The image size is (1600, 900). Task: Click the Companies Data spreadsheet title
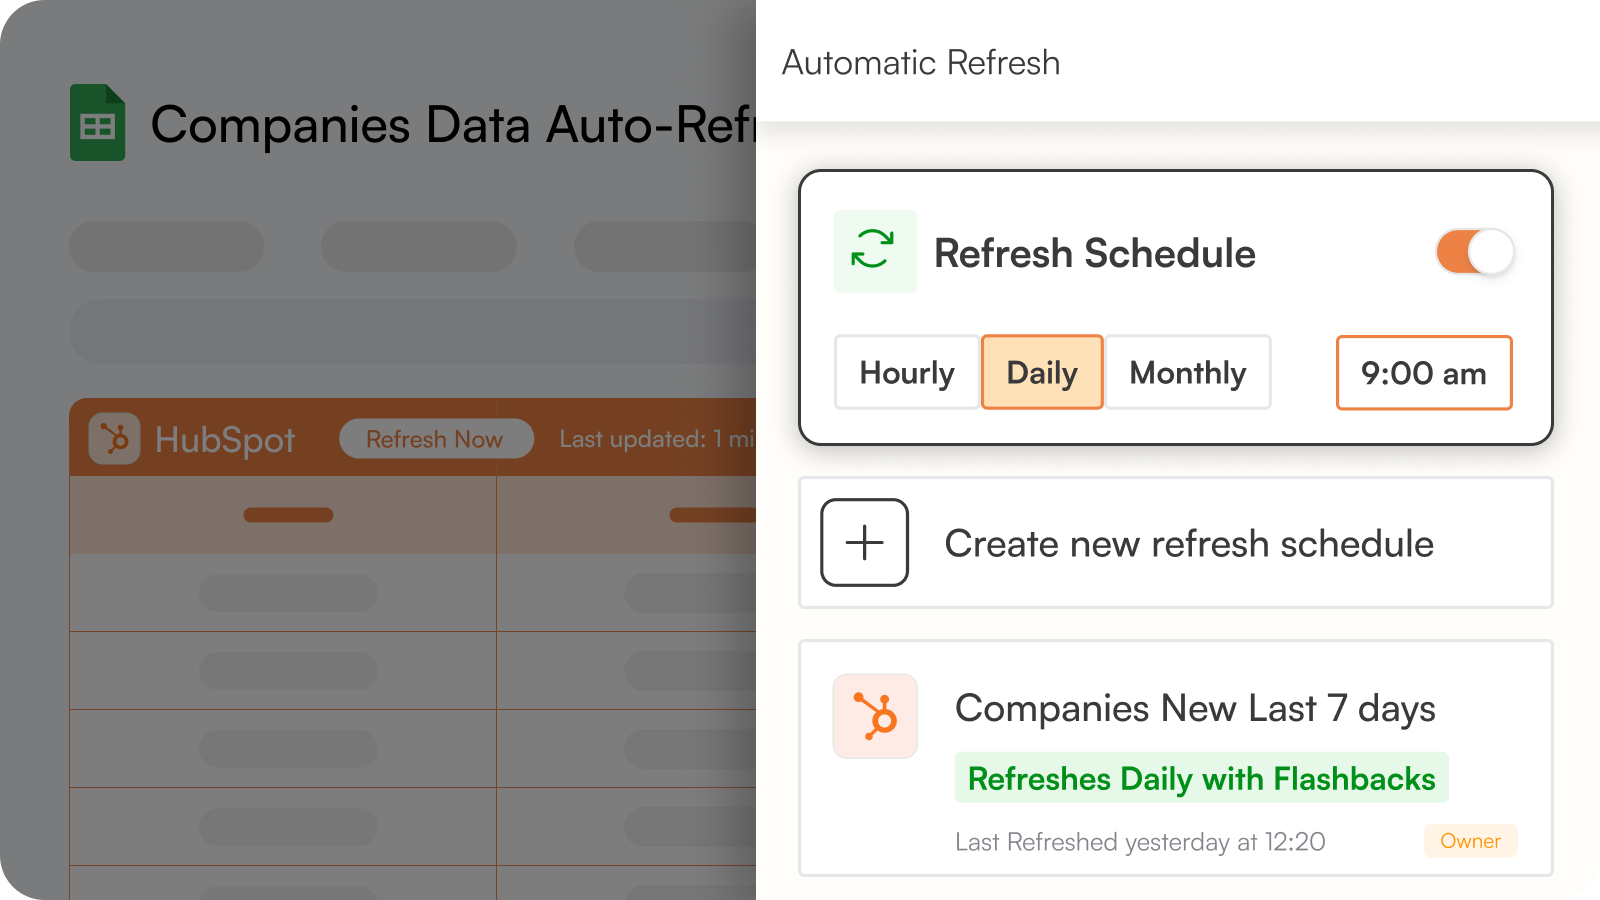click(x=452, y=126)
